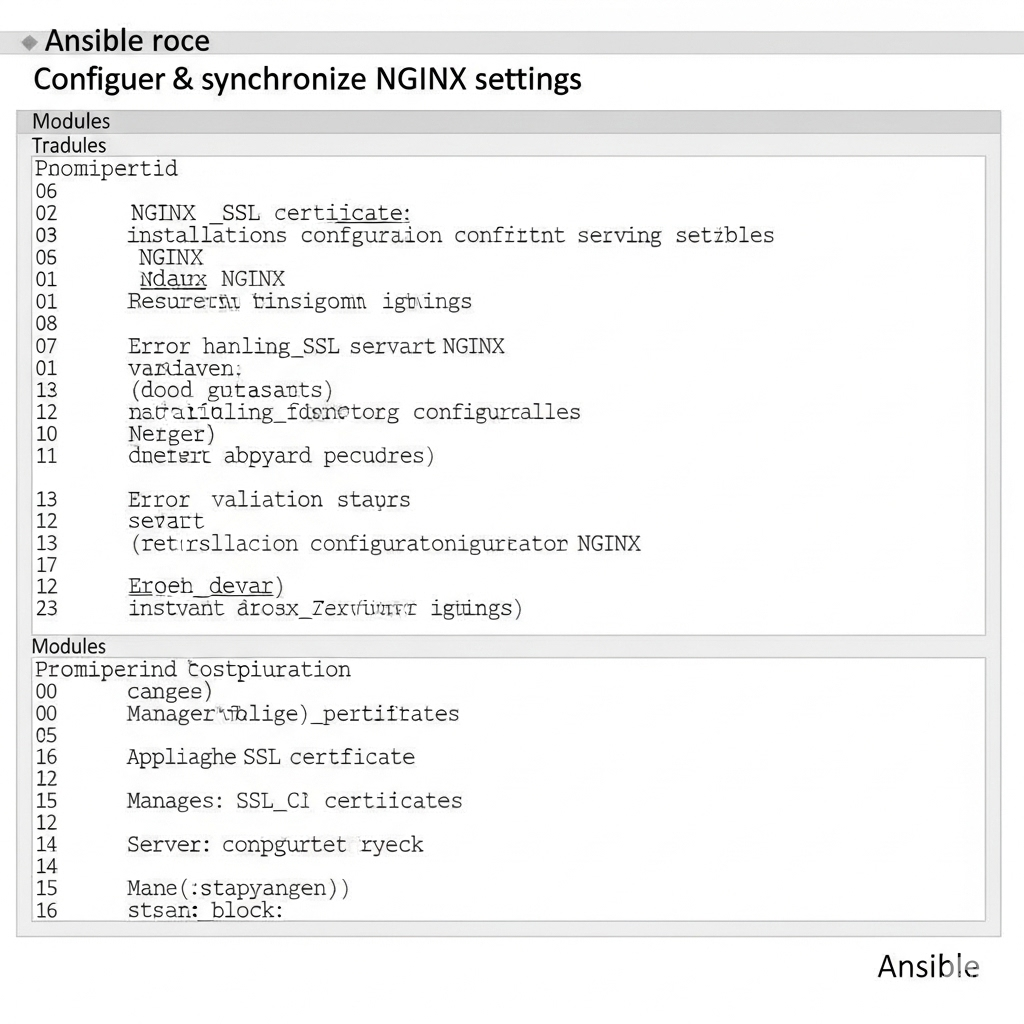The width and height of the screenshot is (1024, 1024).
Task: Select the Promiperind tostpiuration entry
Action: point(192,669)
